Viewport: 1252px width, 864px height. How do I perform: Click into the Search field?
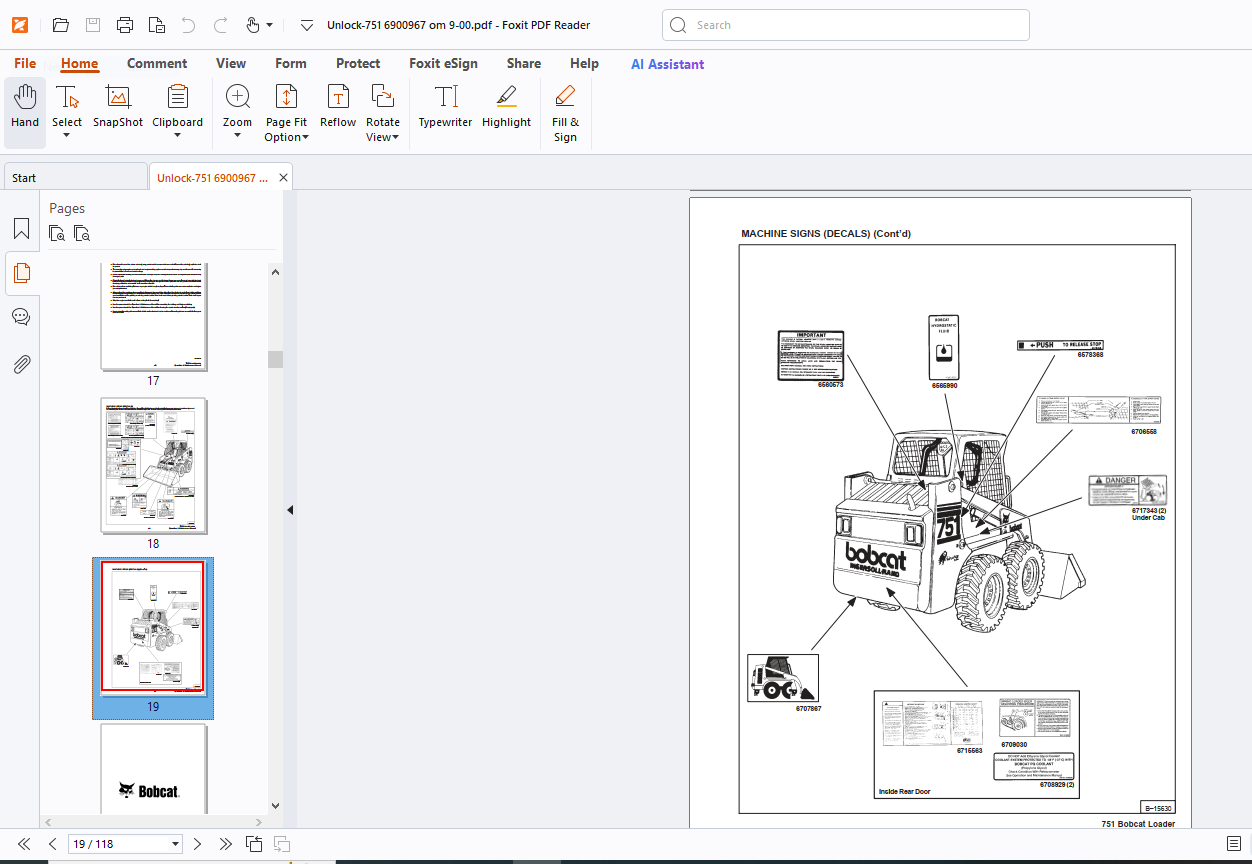coord(845,25)
